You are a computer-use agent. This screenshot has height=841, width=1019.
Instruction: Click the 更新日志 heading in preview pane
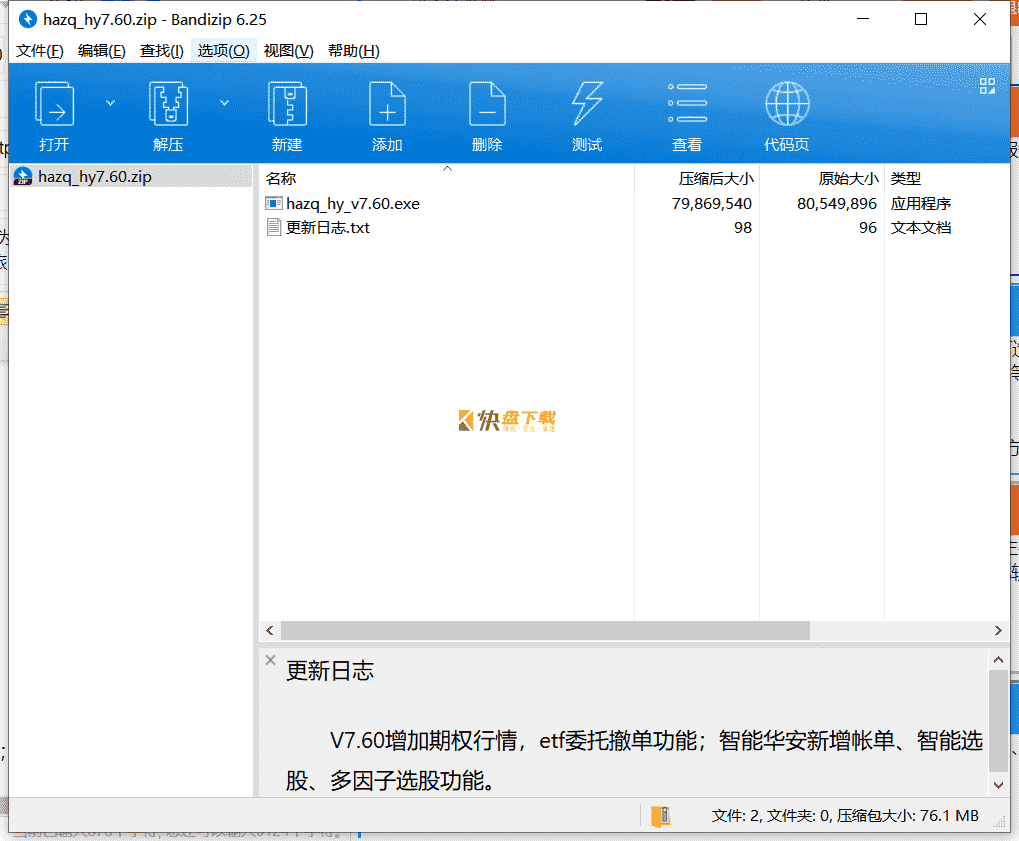pos(330,671)
